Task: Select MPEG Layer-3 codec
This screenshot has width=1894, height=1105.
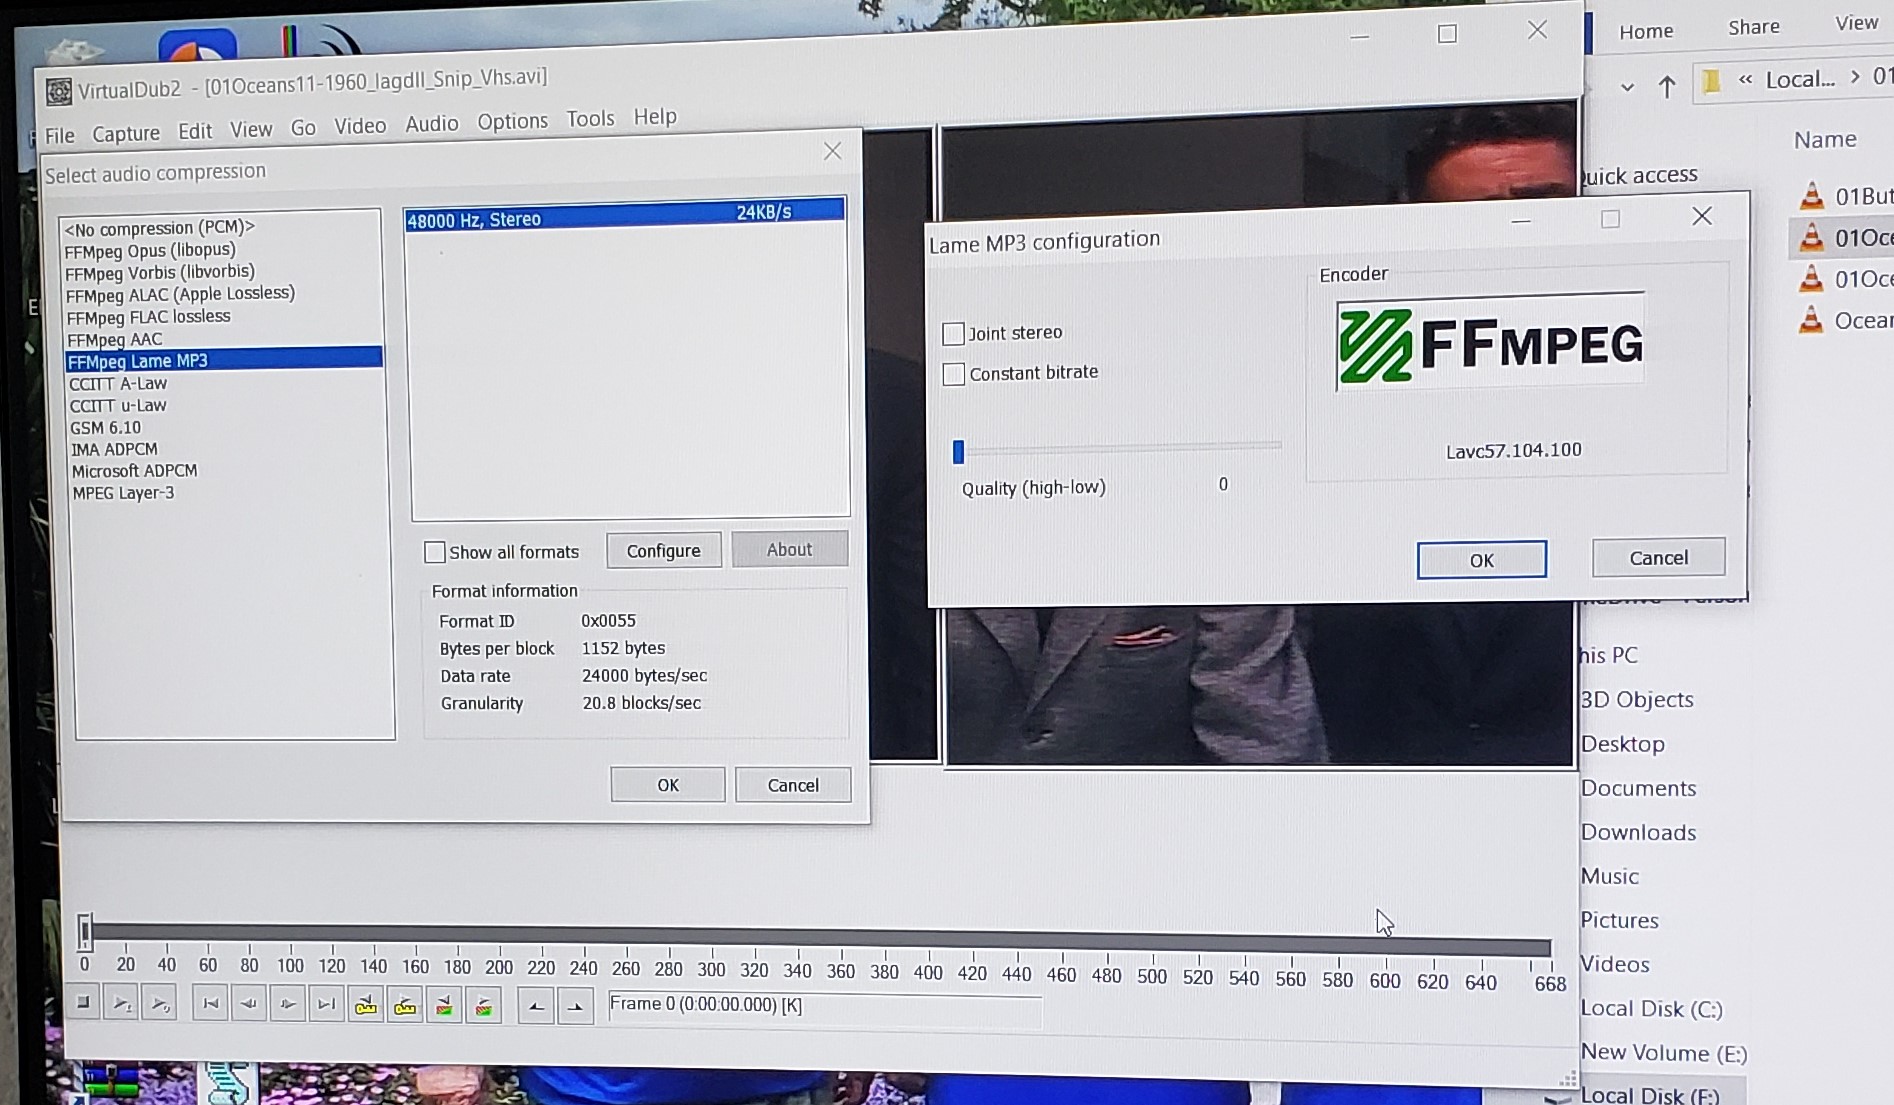Action: (x=123, y=493)
